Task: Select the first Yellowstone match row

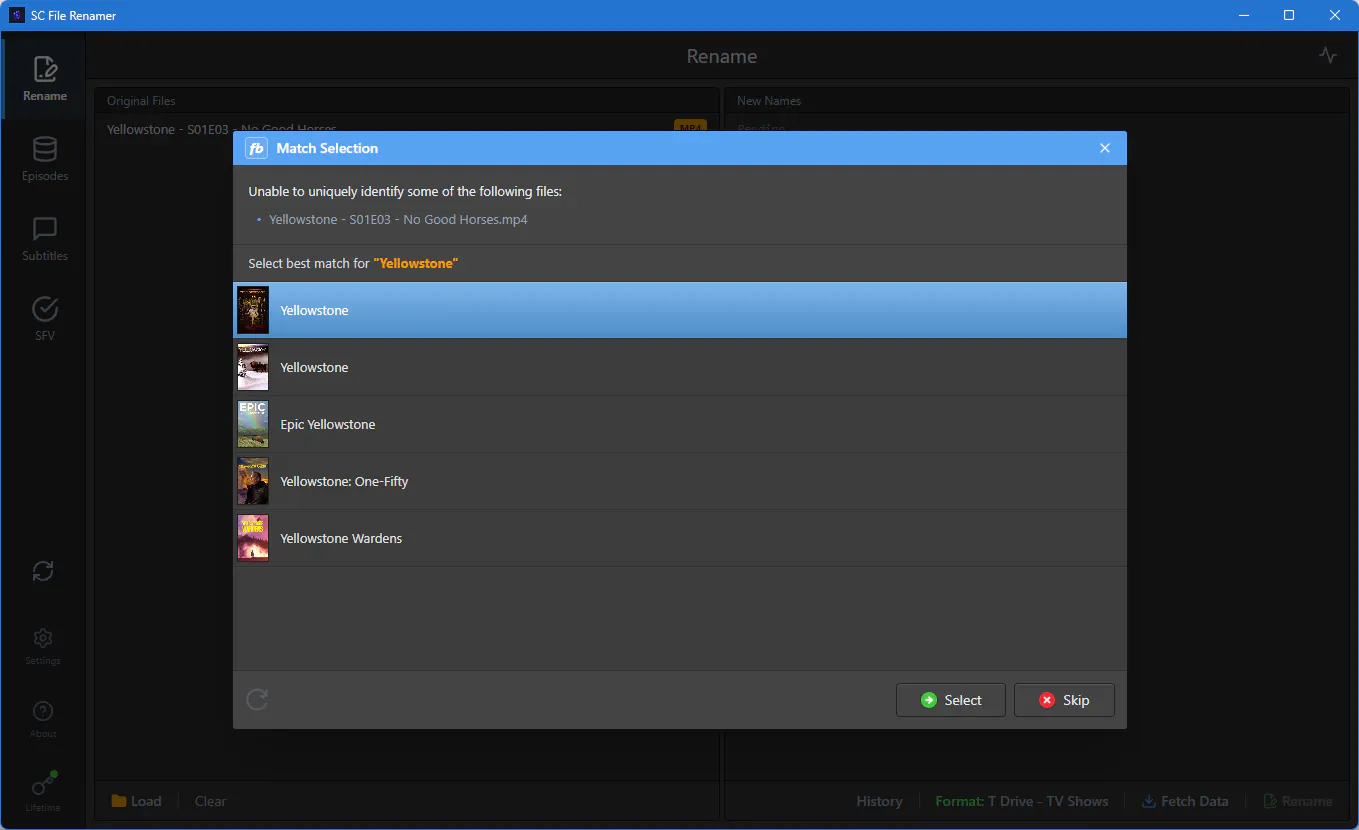Action: click(680, 310)
